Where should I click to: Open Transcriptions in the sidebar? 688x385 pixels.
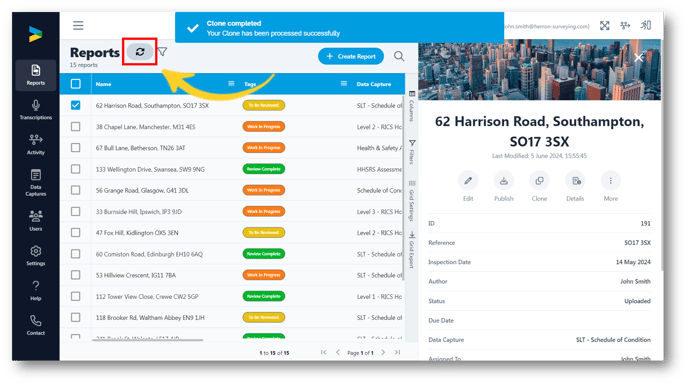point(36,110)
